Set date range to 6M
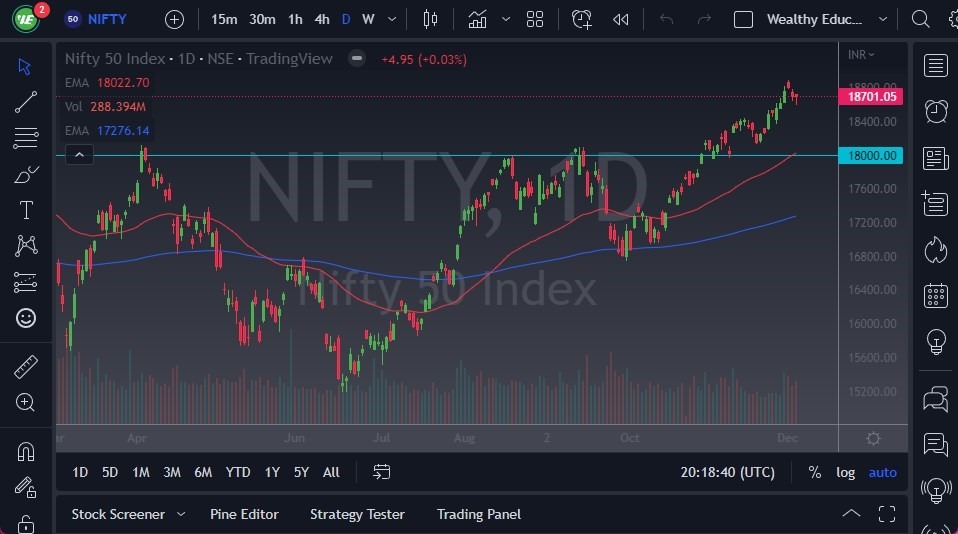Viewport: 958px width, 534px height. pos(203,472)
